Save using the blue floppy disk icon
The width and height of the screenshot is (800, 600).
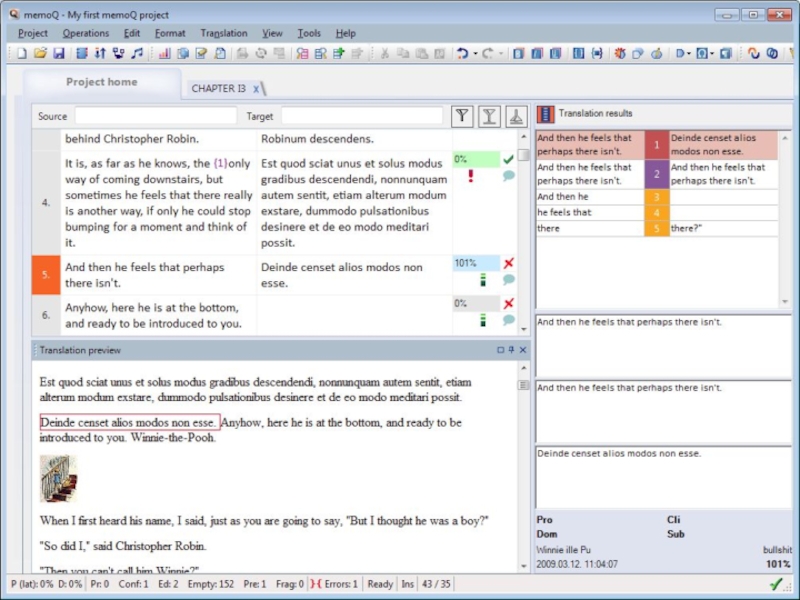(x=59, y=53)
